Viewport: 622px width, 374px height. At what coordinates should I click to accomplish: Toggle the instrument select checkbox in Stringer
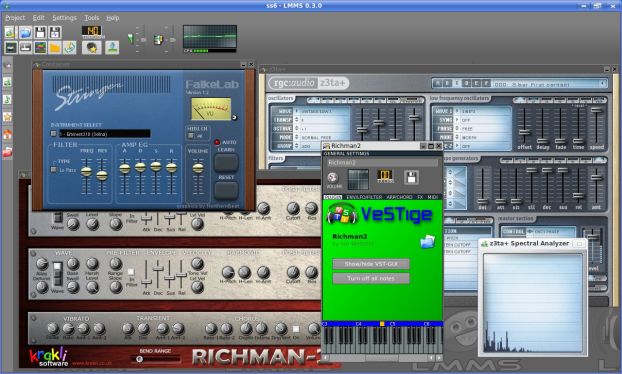click(x=54, y=134)
